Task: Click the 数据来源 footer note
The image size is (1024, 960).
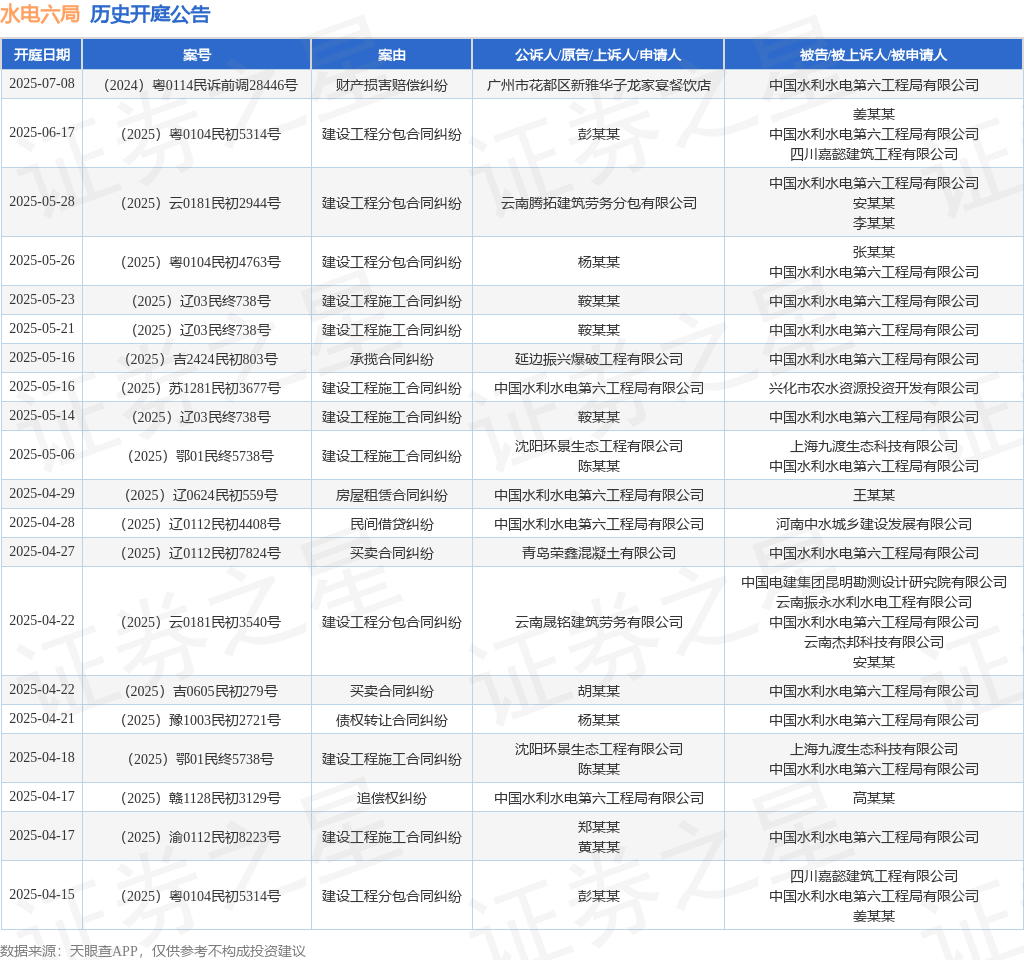Action: 153,951
